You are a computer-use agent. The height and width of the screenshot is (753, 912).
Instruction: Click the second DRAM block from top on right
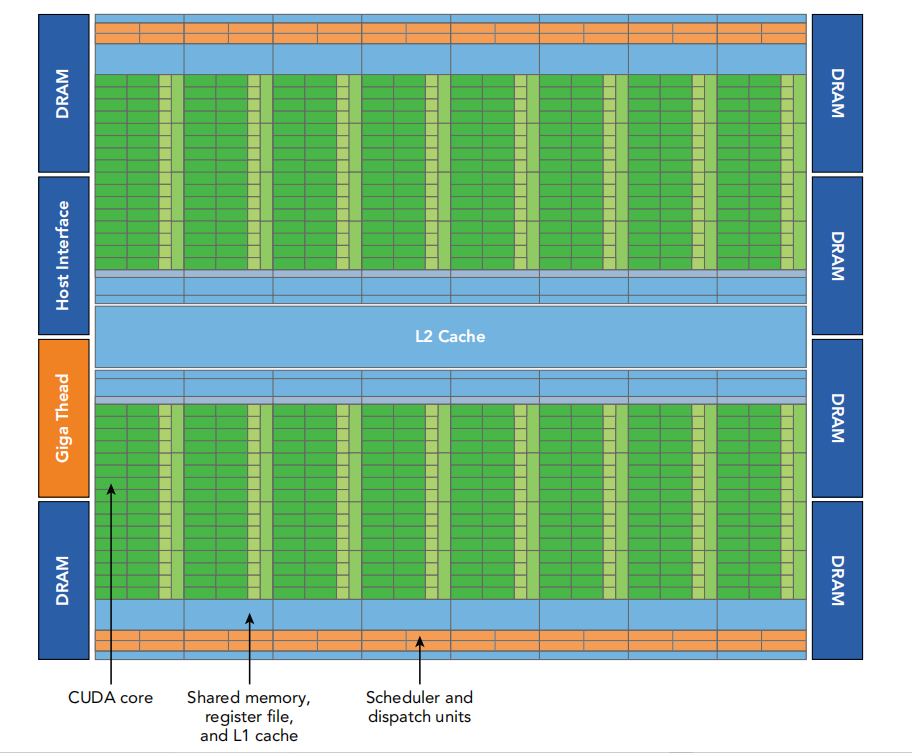click(837, 255)
